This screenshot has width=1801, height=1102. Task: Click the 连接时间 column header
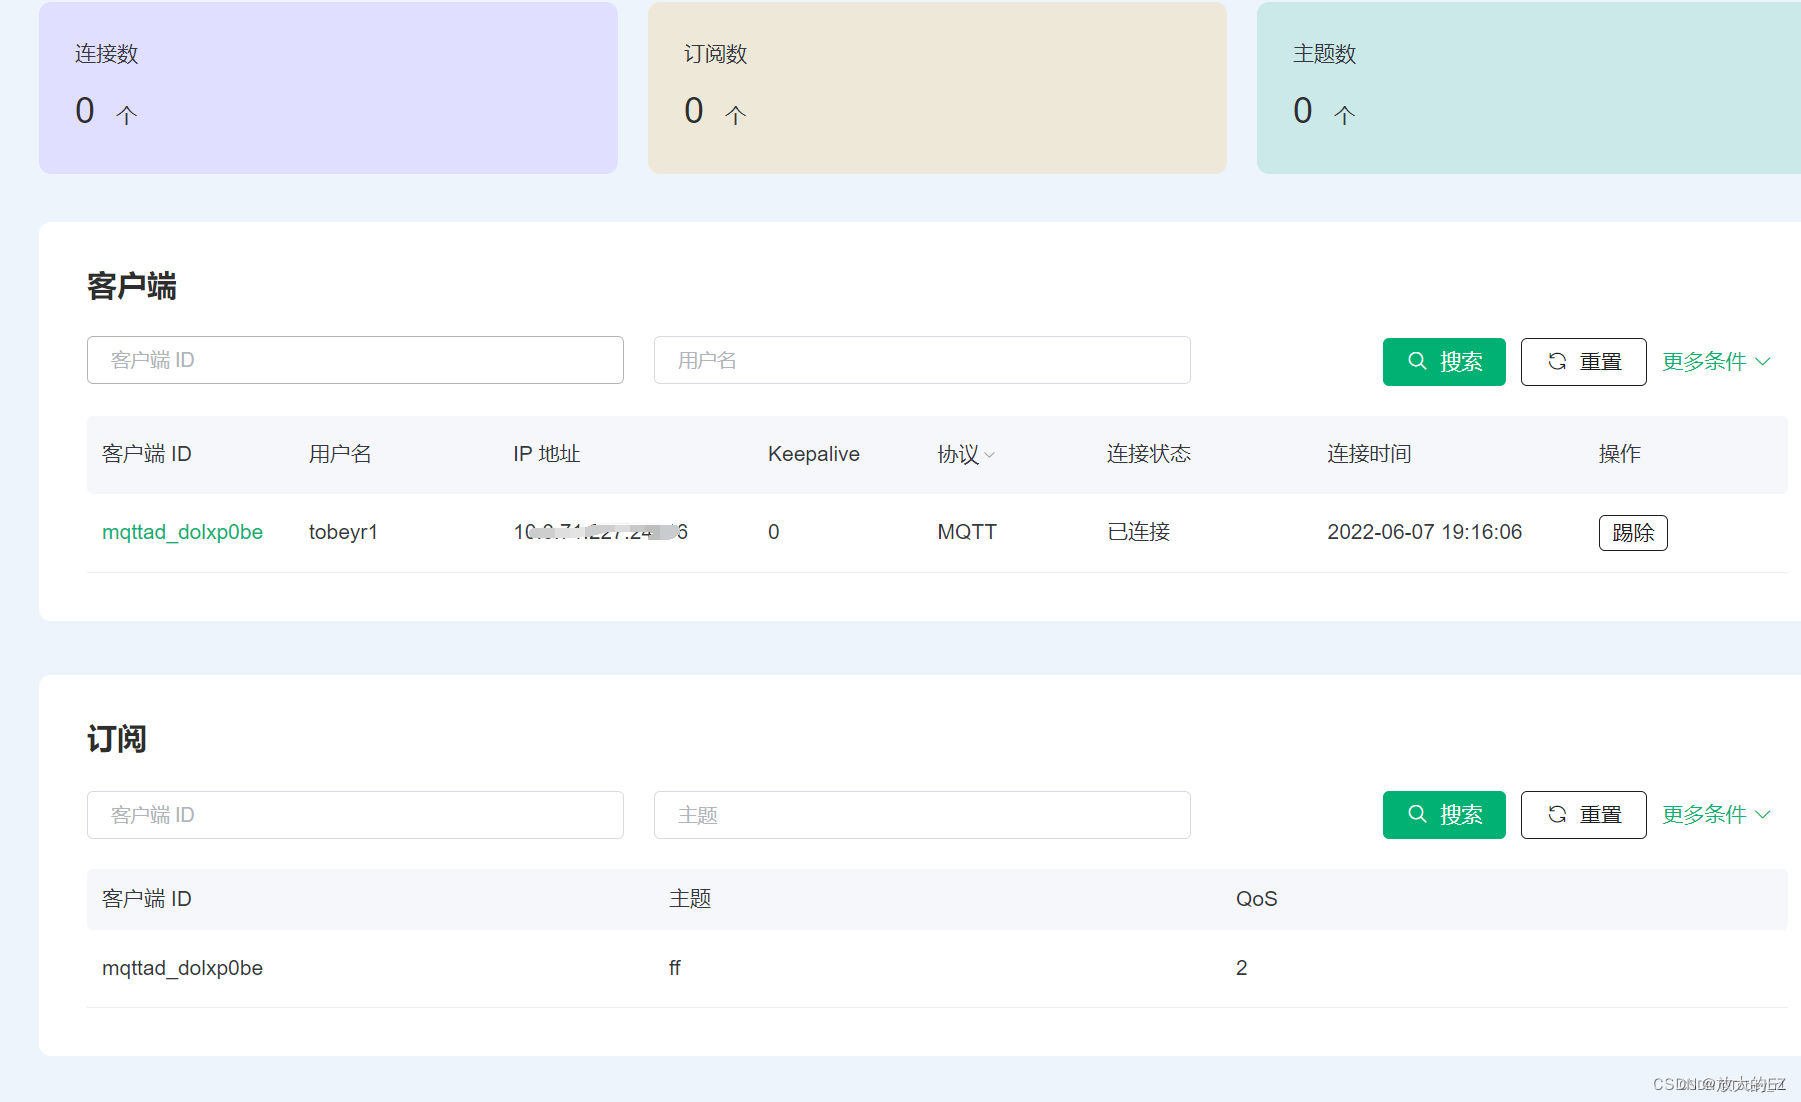point(1369,454)
